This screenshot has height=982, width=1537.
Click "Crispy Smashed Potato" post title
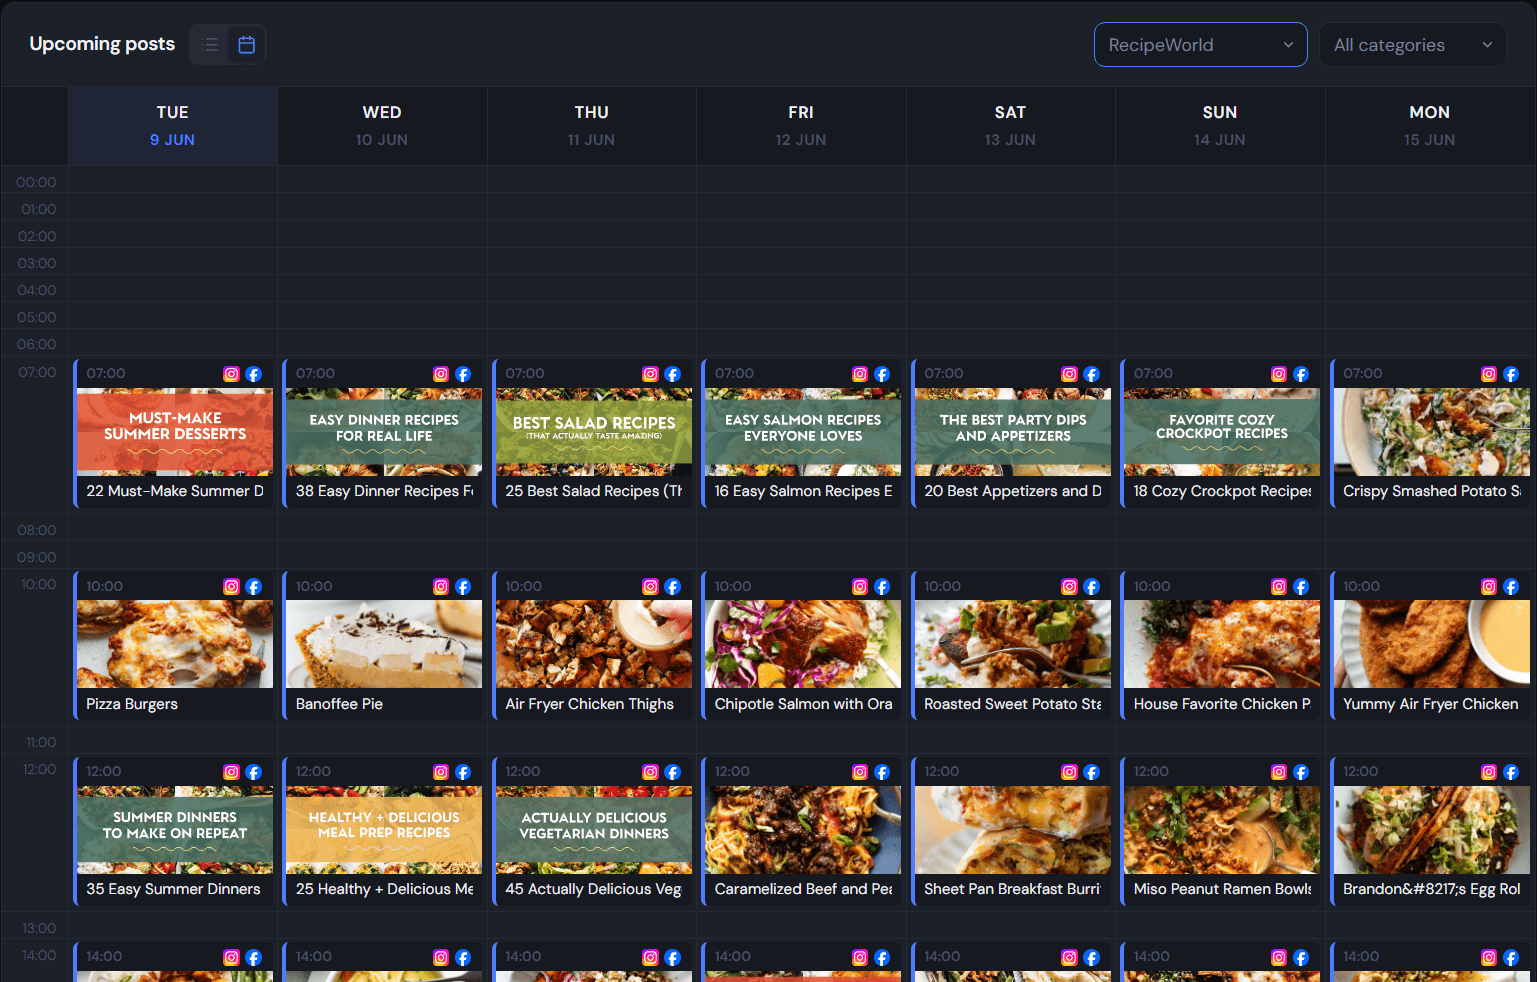click(1432, 491)
